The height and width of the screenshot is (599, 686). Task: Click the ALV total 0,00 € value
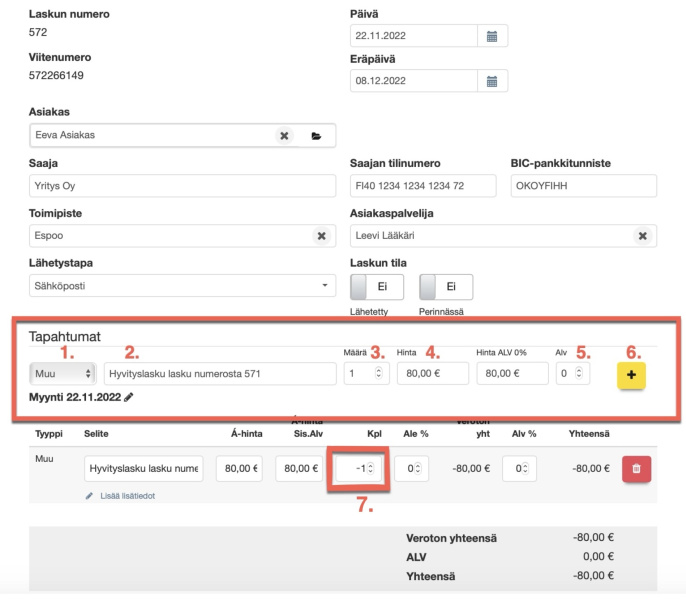(x=598, y=557)
